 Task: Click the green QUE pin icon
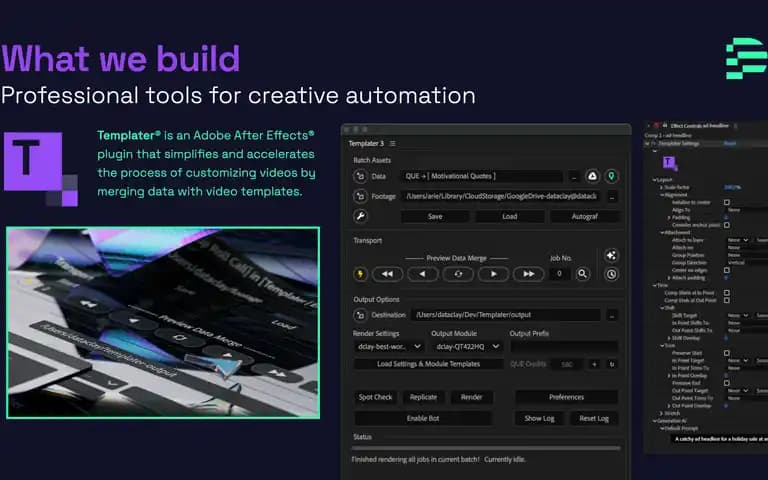[611, 176]
